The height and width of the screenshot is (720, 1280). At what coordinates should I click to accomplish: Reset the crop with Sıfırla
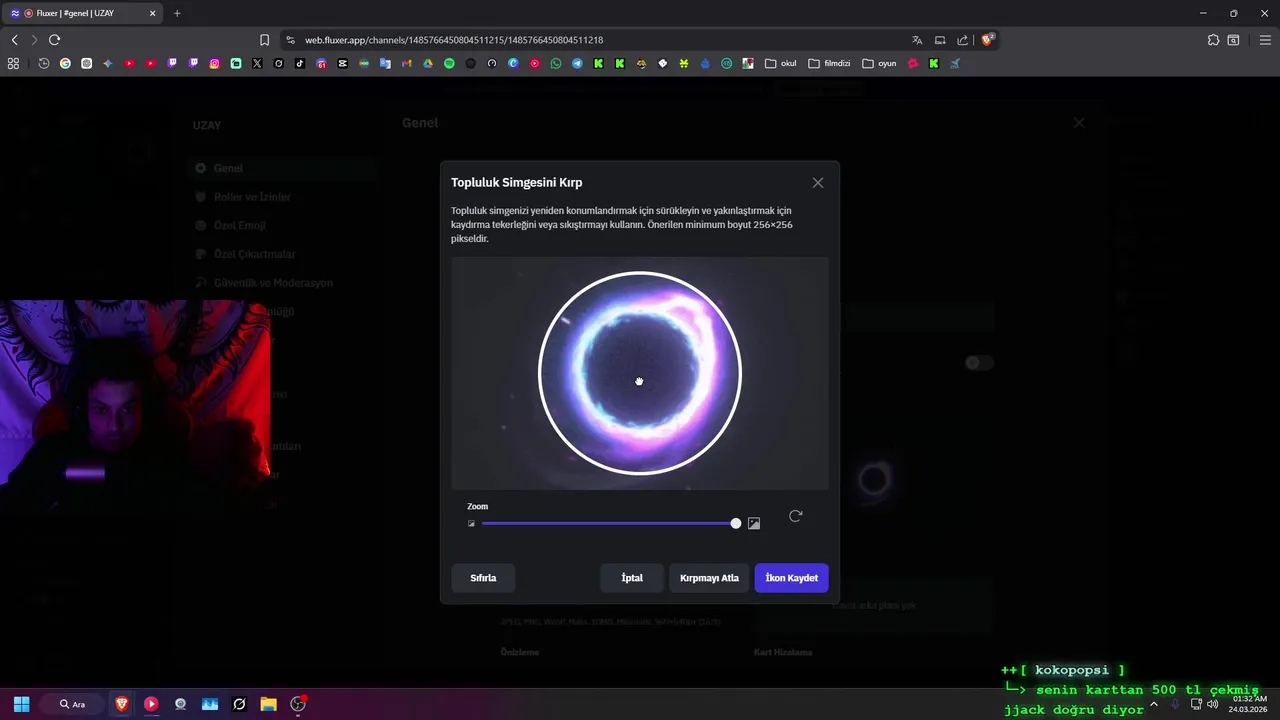[483, 578]
